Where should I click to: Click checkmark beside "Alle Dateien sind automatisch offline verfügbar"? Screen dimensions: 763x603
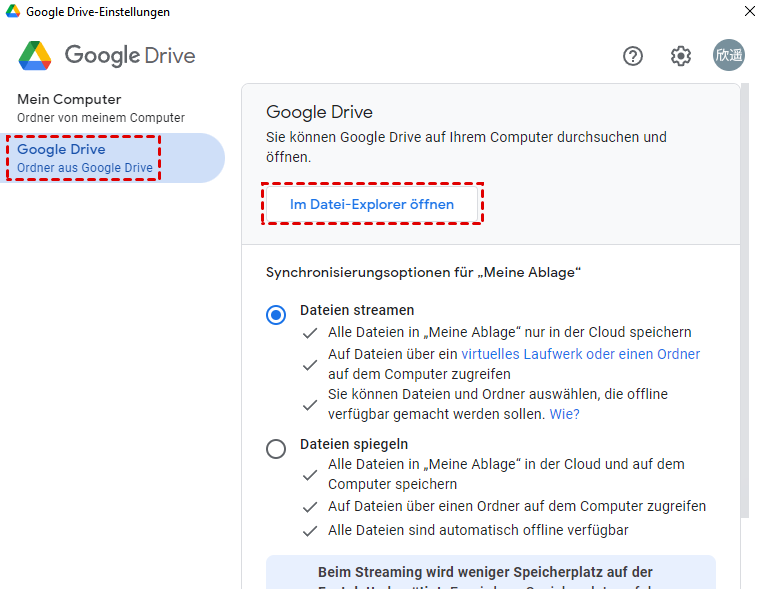[310, 531]
